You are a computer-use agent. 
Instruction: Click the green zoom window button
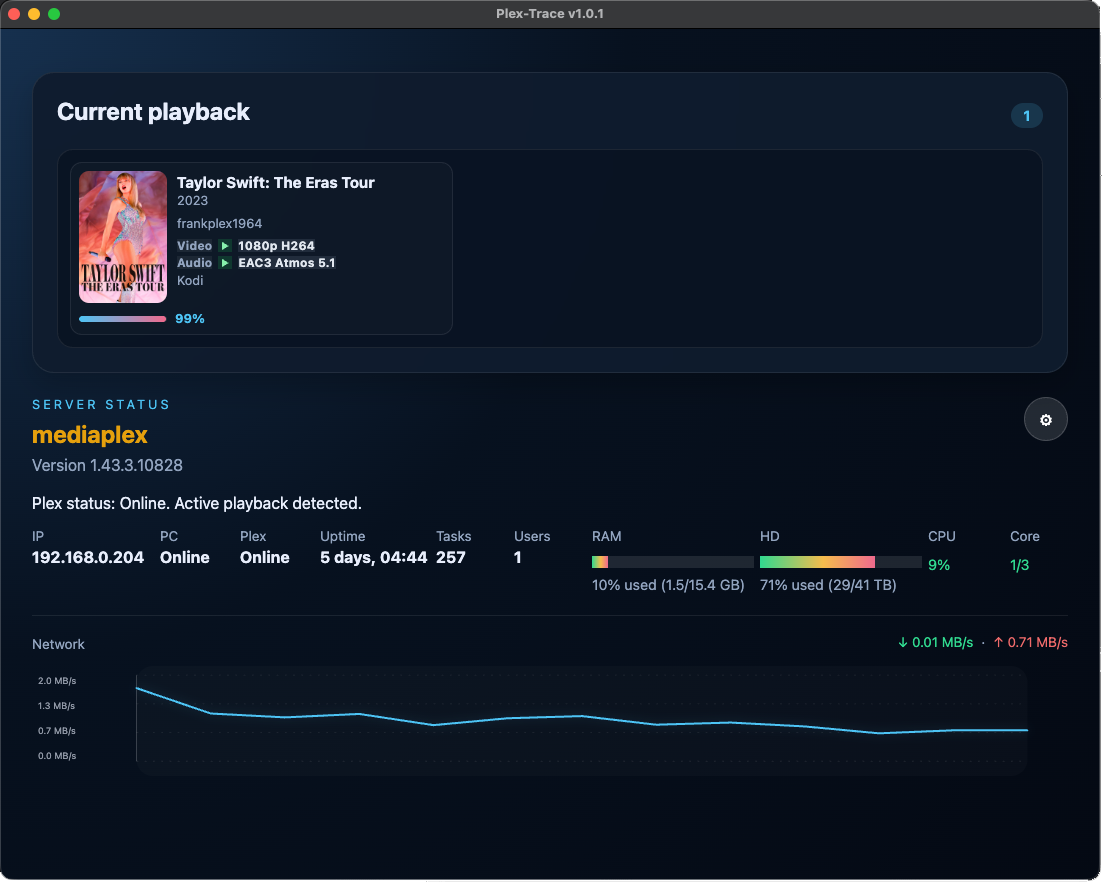point(54,14)
